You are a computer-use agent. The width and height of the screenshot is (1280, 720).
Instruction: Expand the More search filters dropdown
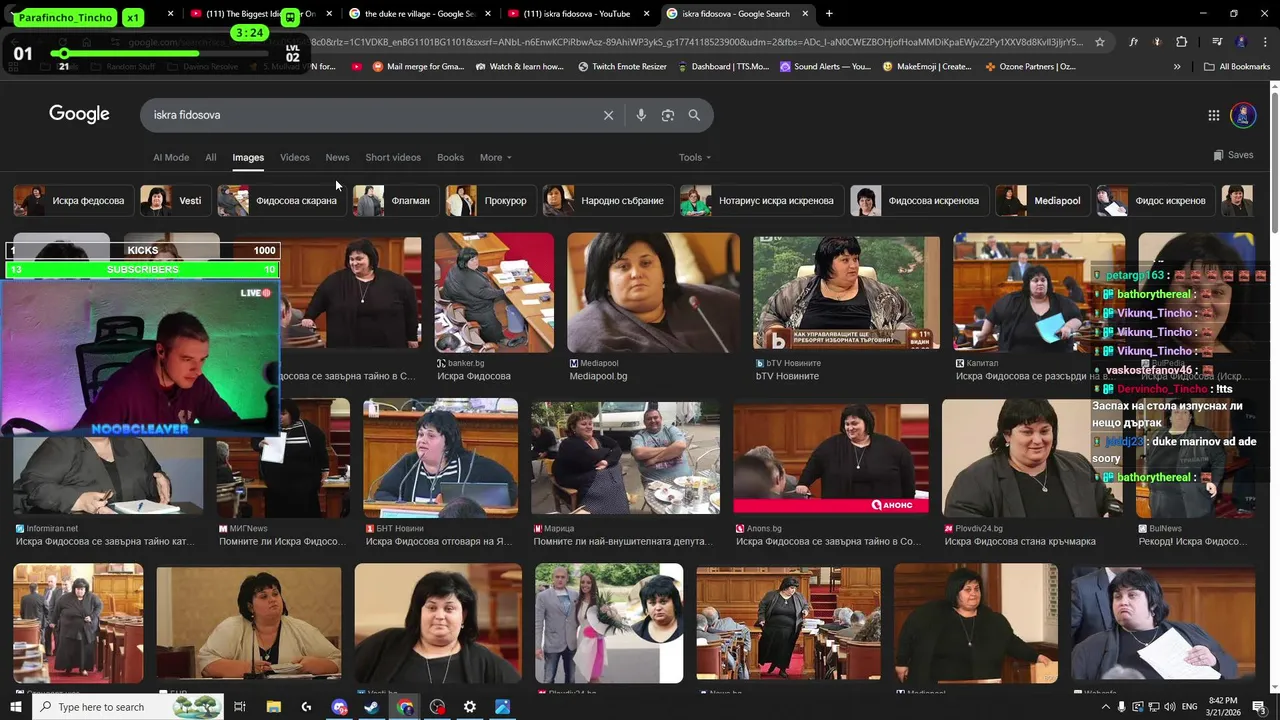pos(495,157)
